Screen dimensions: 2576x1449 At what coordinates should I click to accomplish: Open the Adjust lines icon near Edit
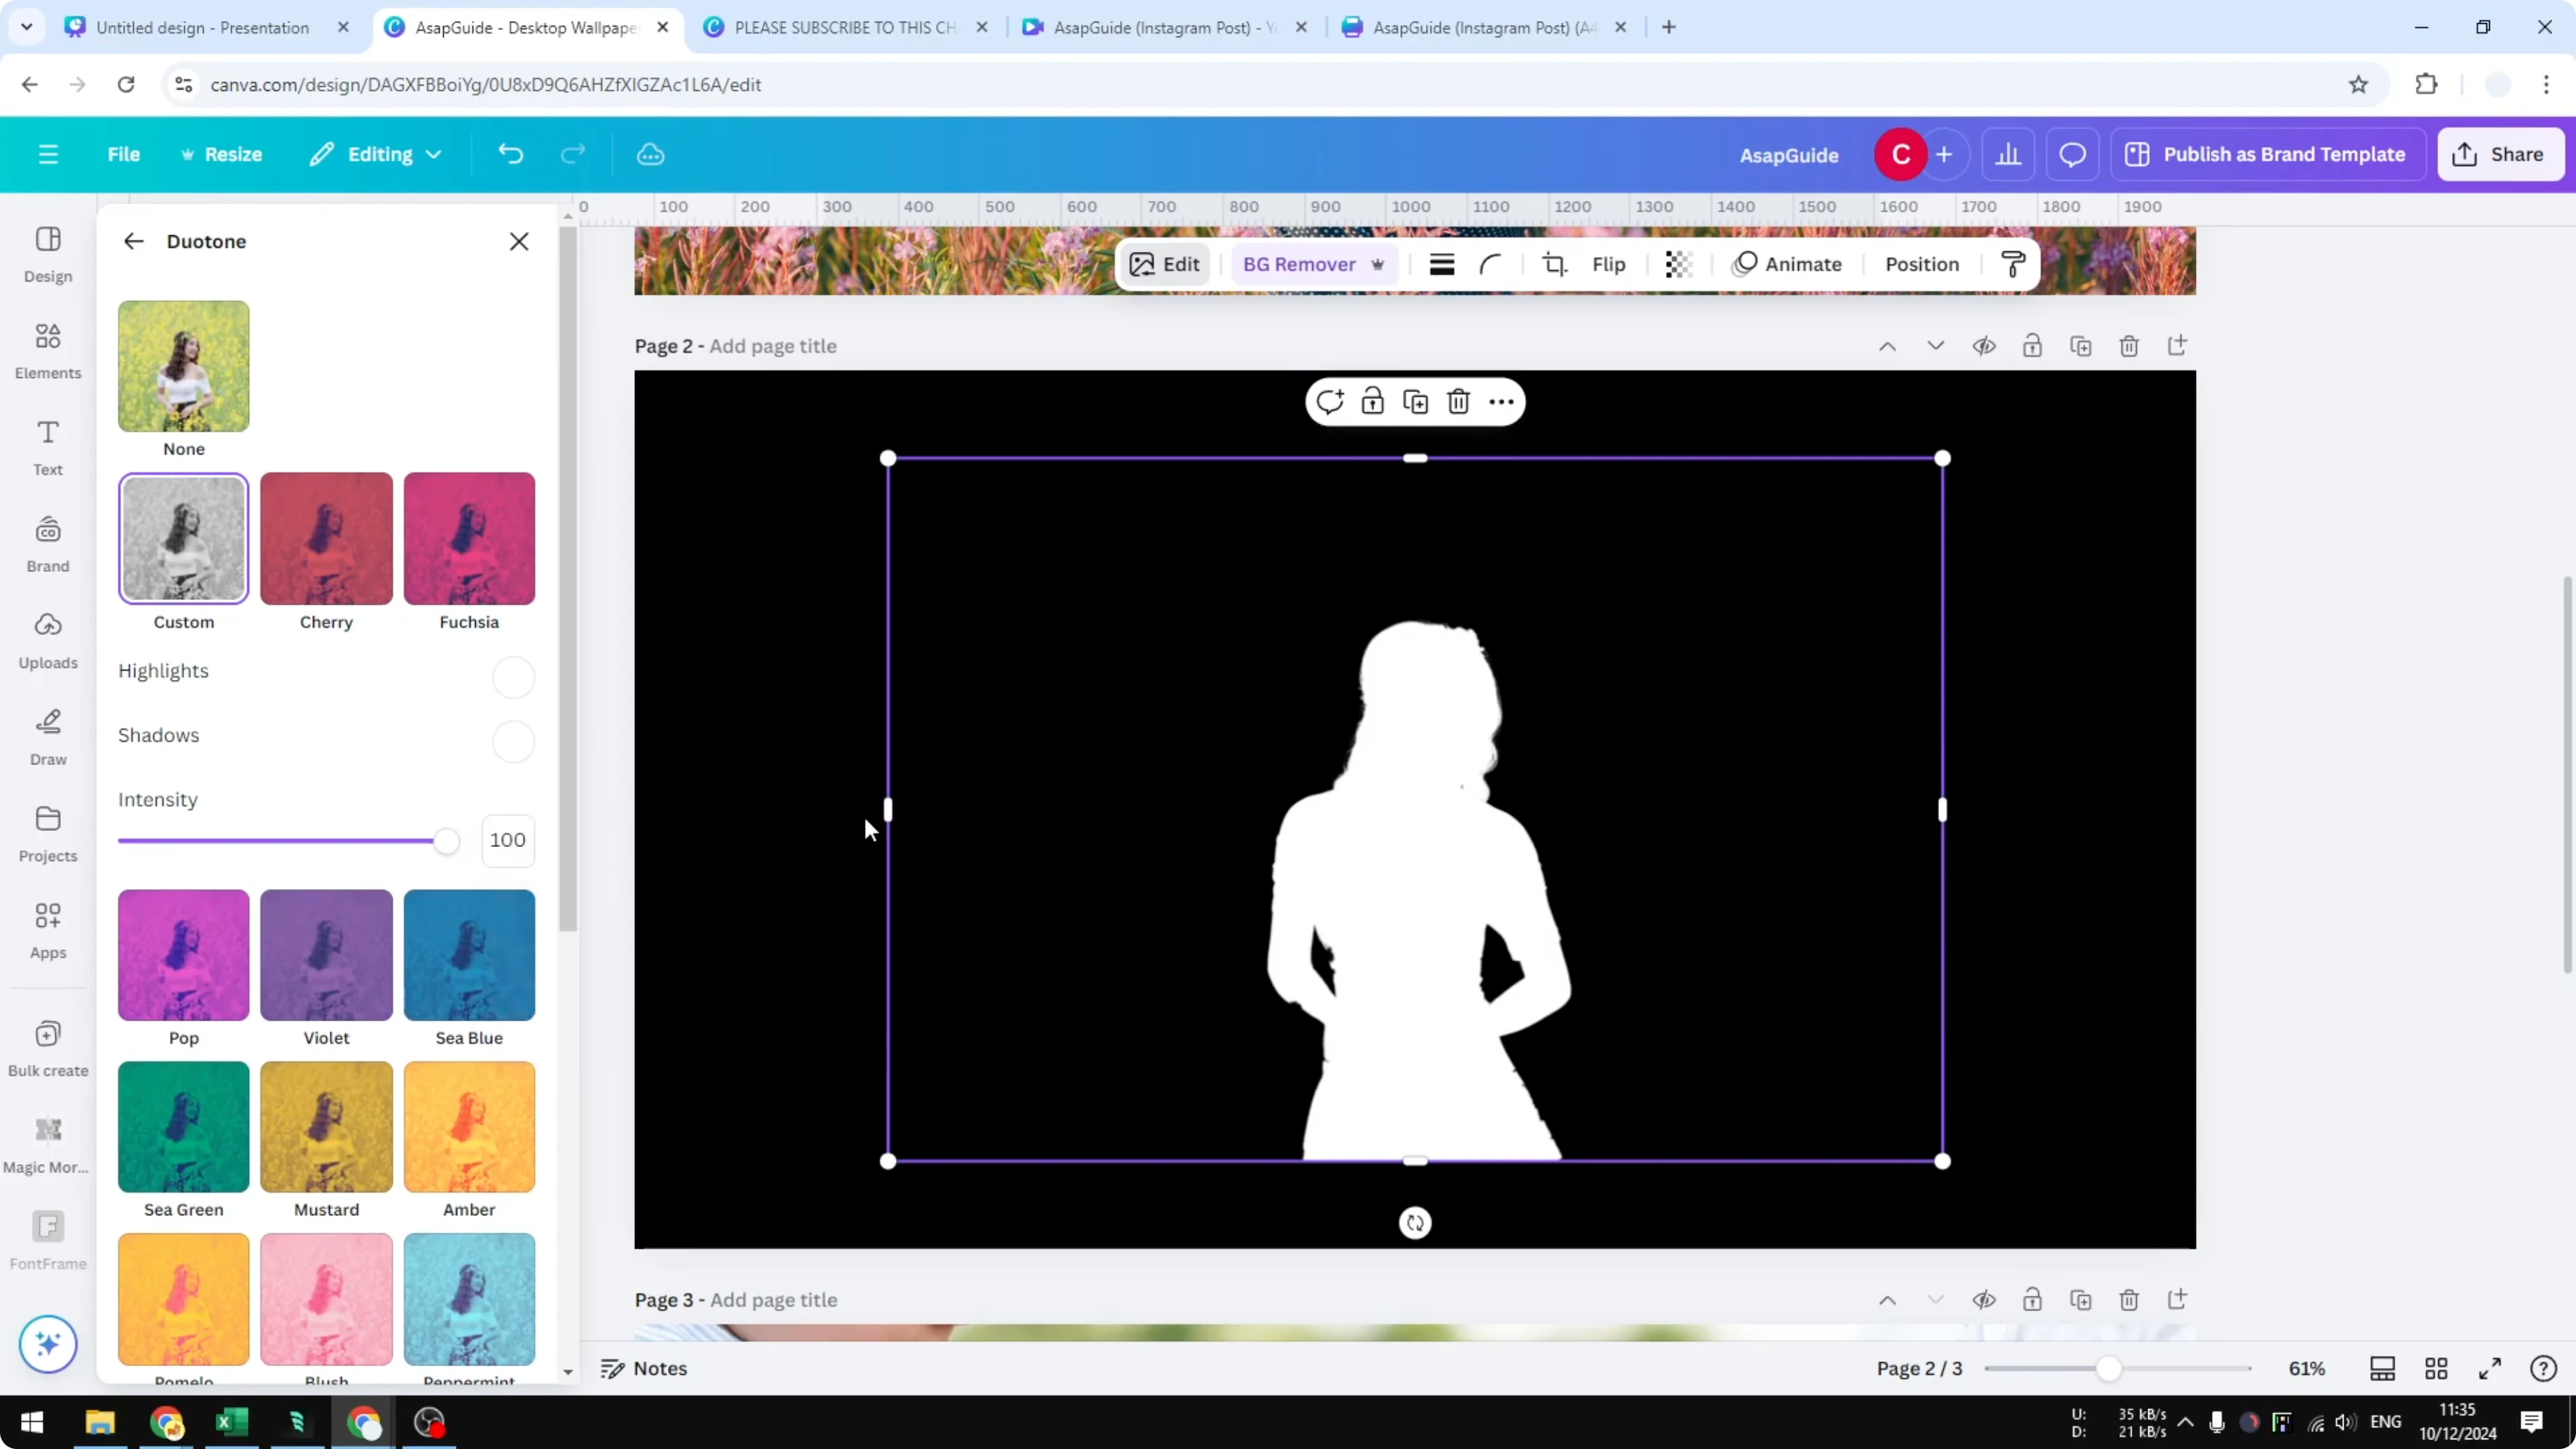1441,264
